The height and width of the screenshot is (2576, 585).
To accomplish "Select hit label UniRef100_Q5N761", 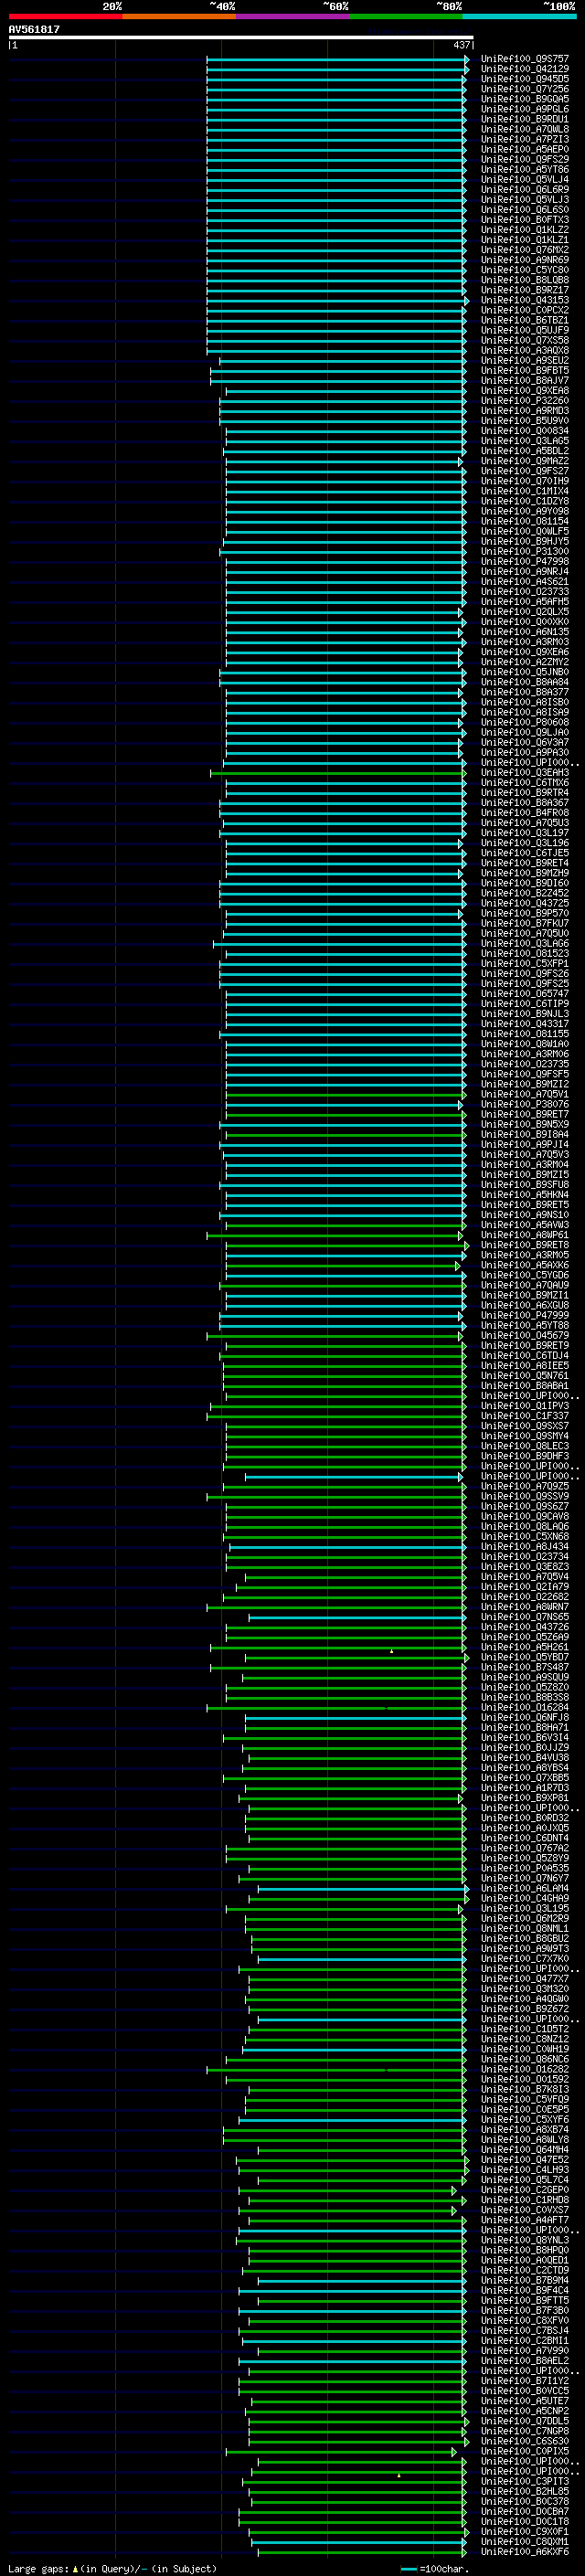I will (x=524, y=1375).
